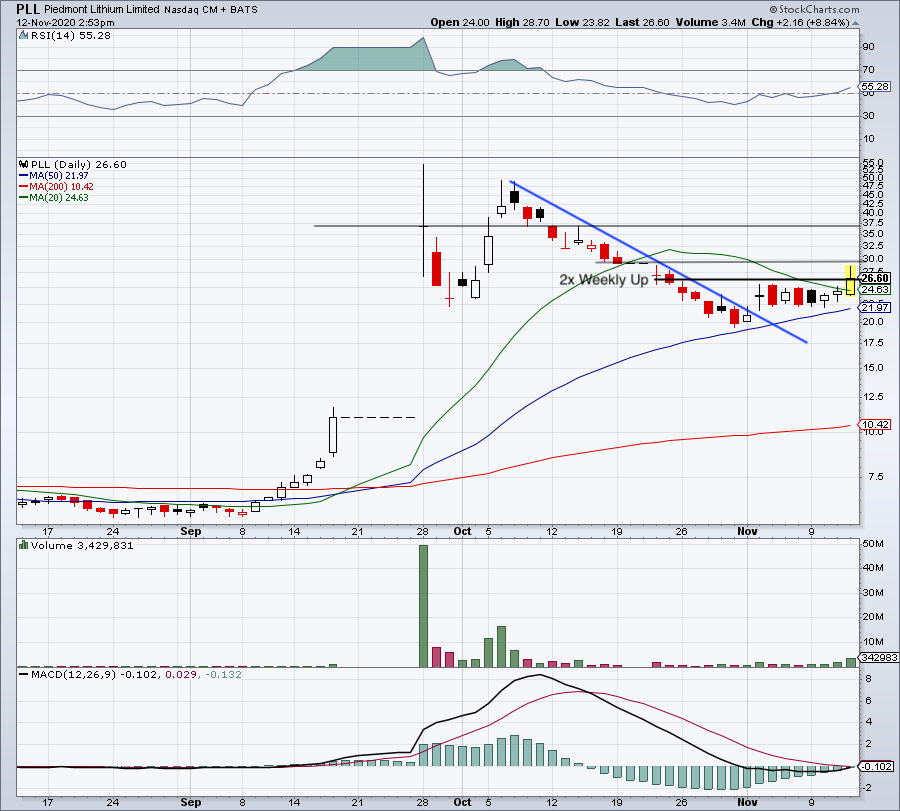Click the 'Sep' label on price chart axis
Viewport: 900px width, 811px height.
[x=191, y=531]
